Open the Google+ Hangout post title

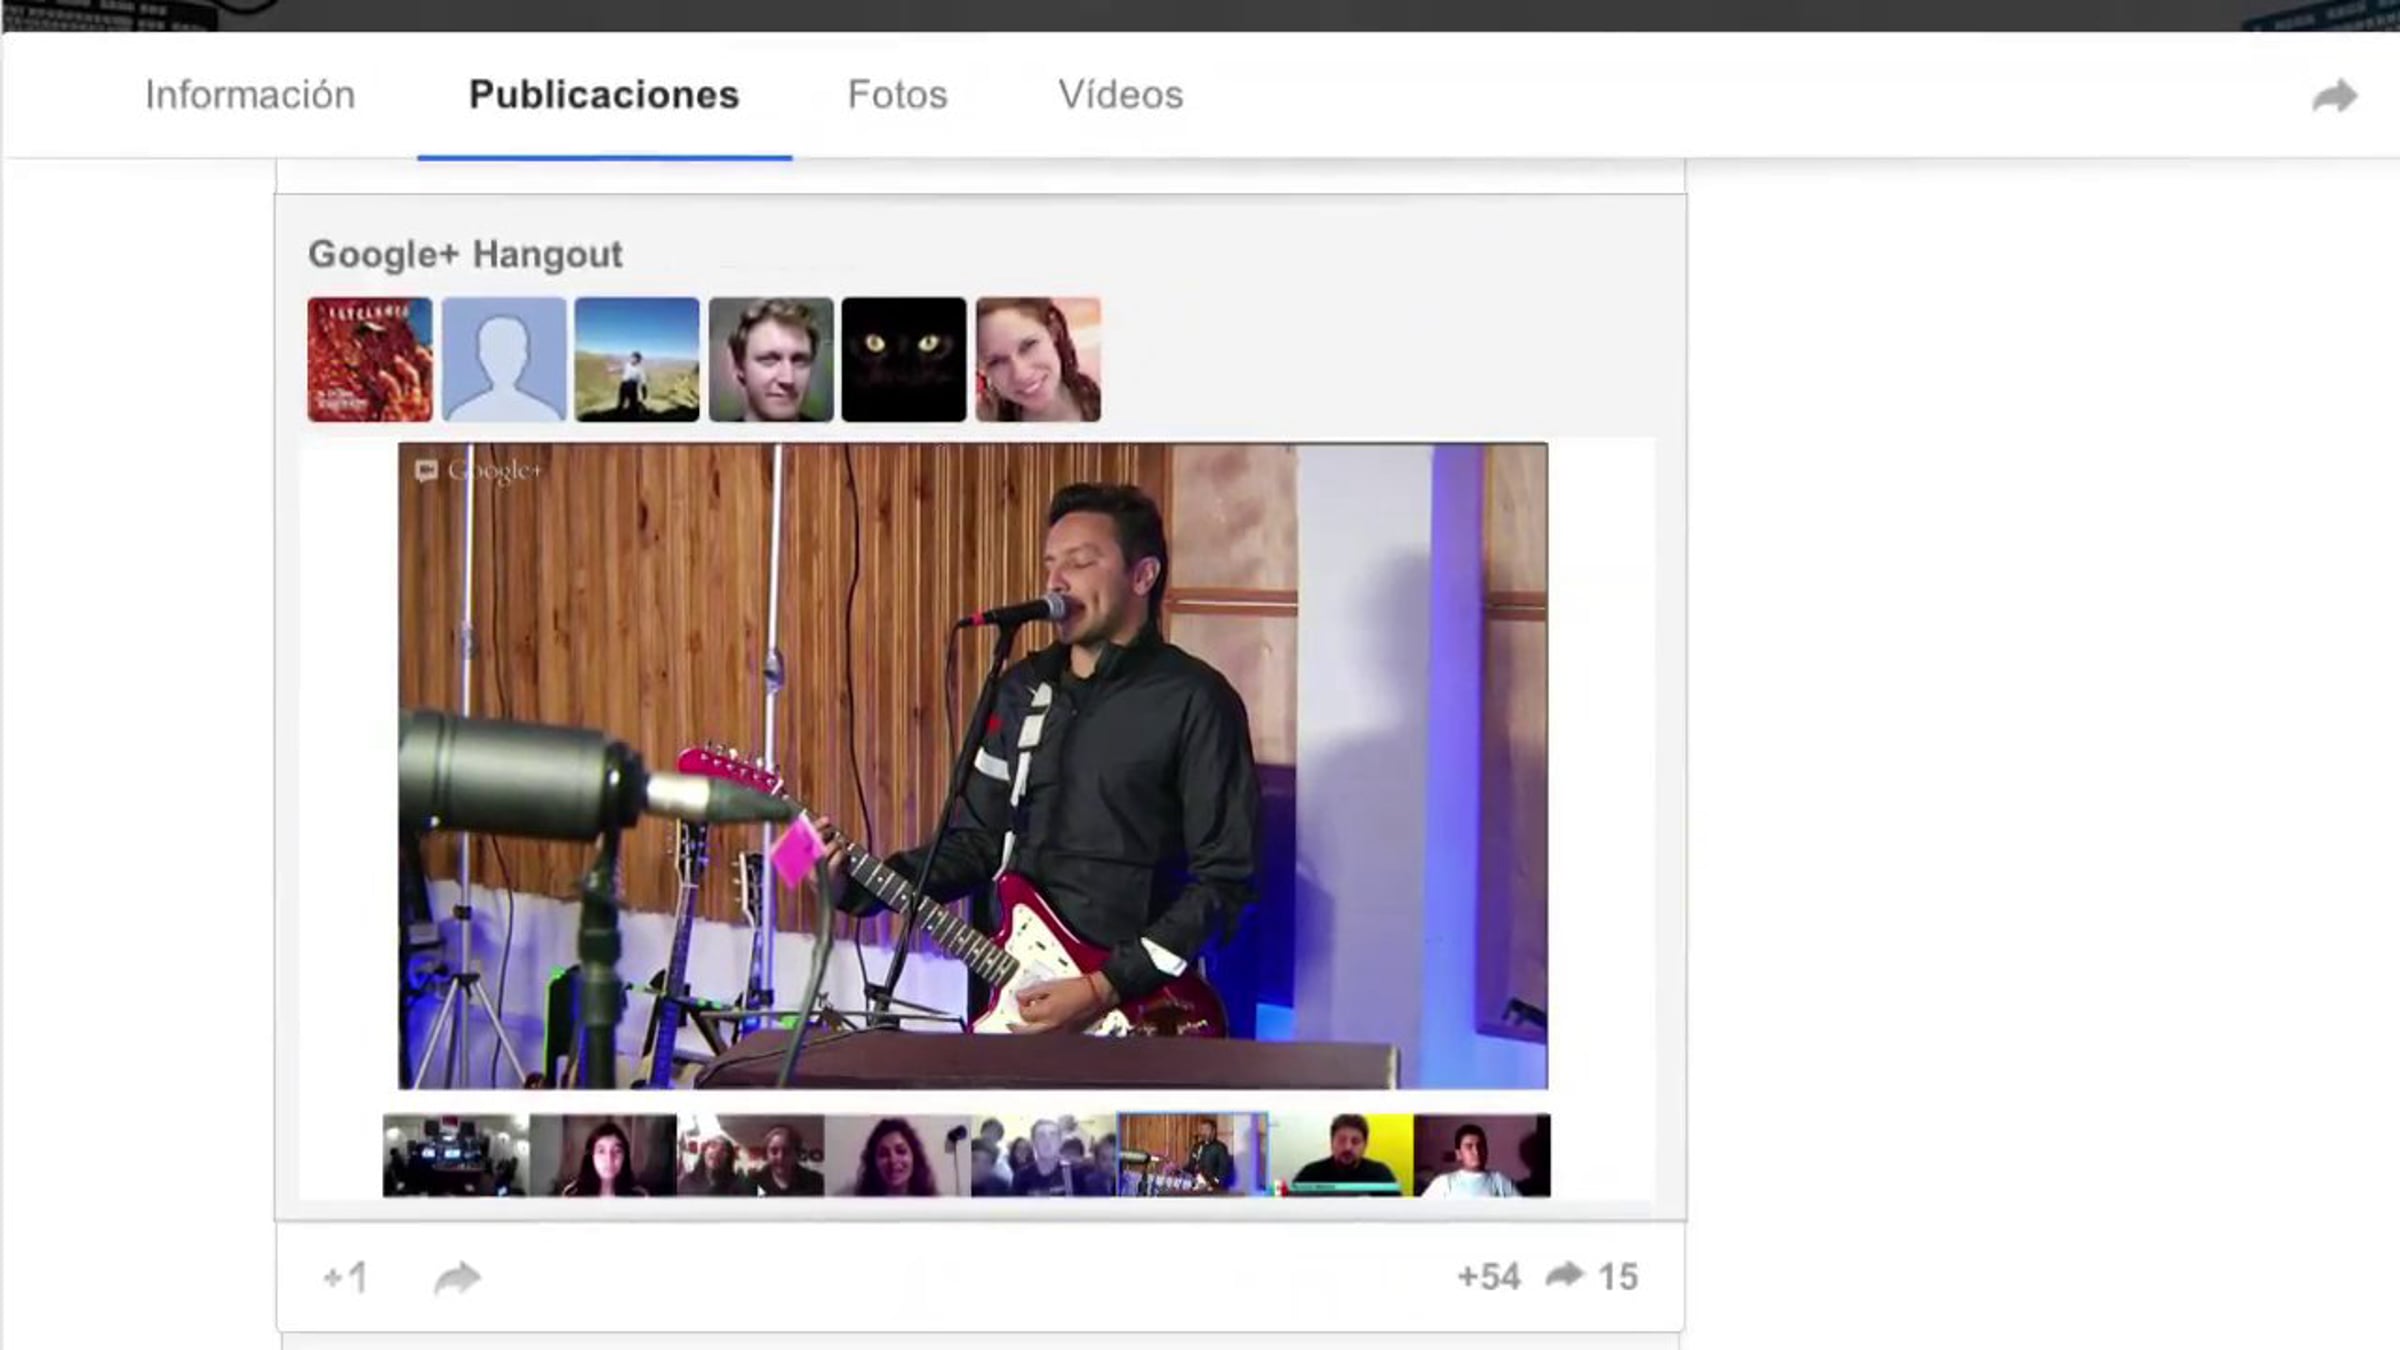(465, 254)
